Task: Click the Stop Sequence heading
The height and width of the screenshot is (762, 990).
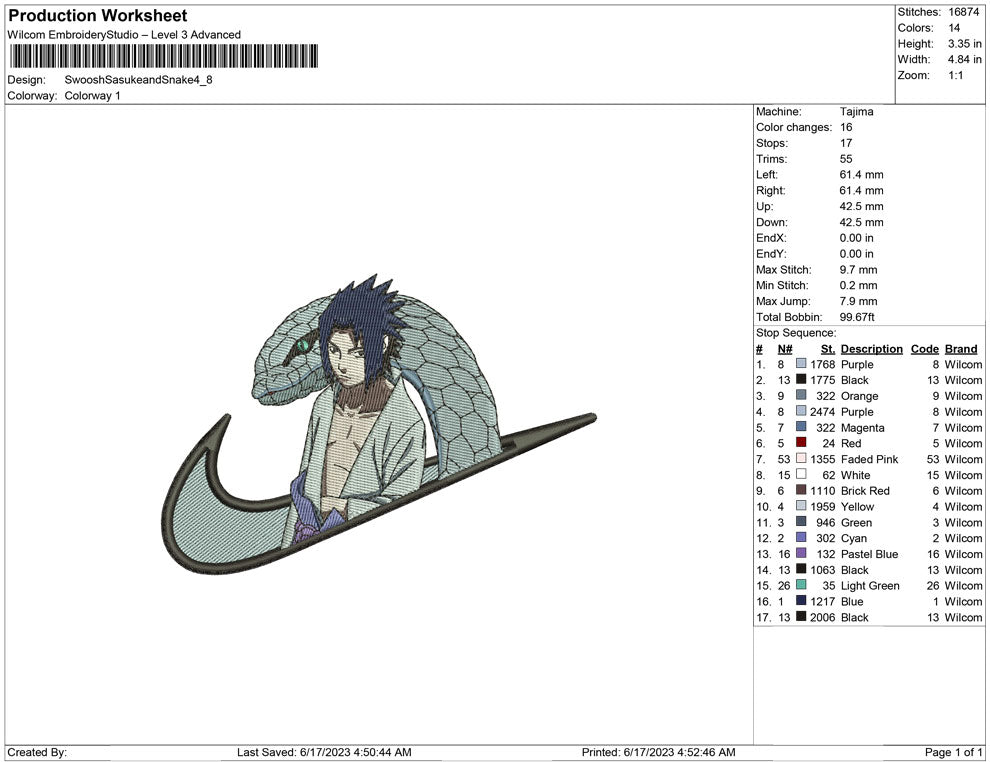Action: [796, 333]
